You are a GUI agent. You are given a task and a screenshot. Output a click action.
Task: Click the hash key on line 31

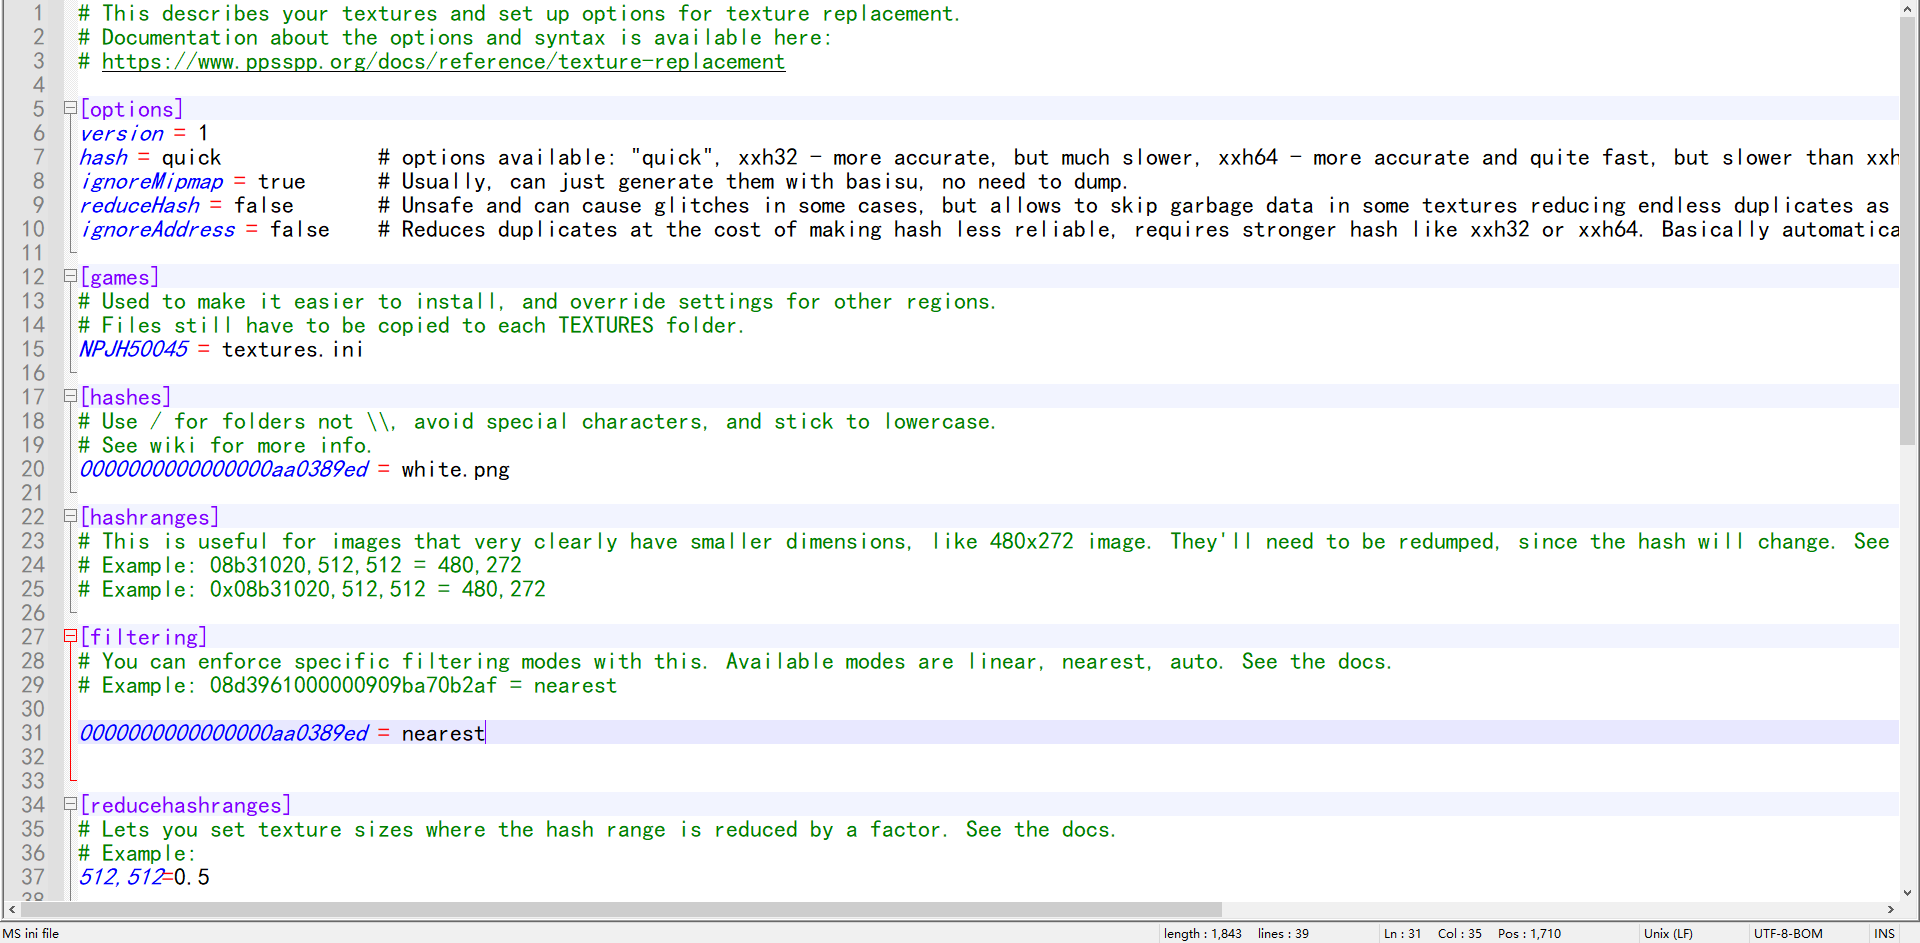[x=224, y=733]
